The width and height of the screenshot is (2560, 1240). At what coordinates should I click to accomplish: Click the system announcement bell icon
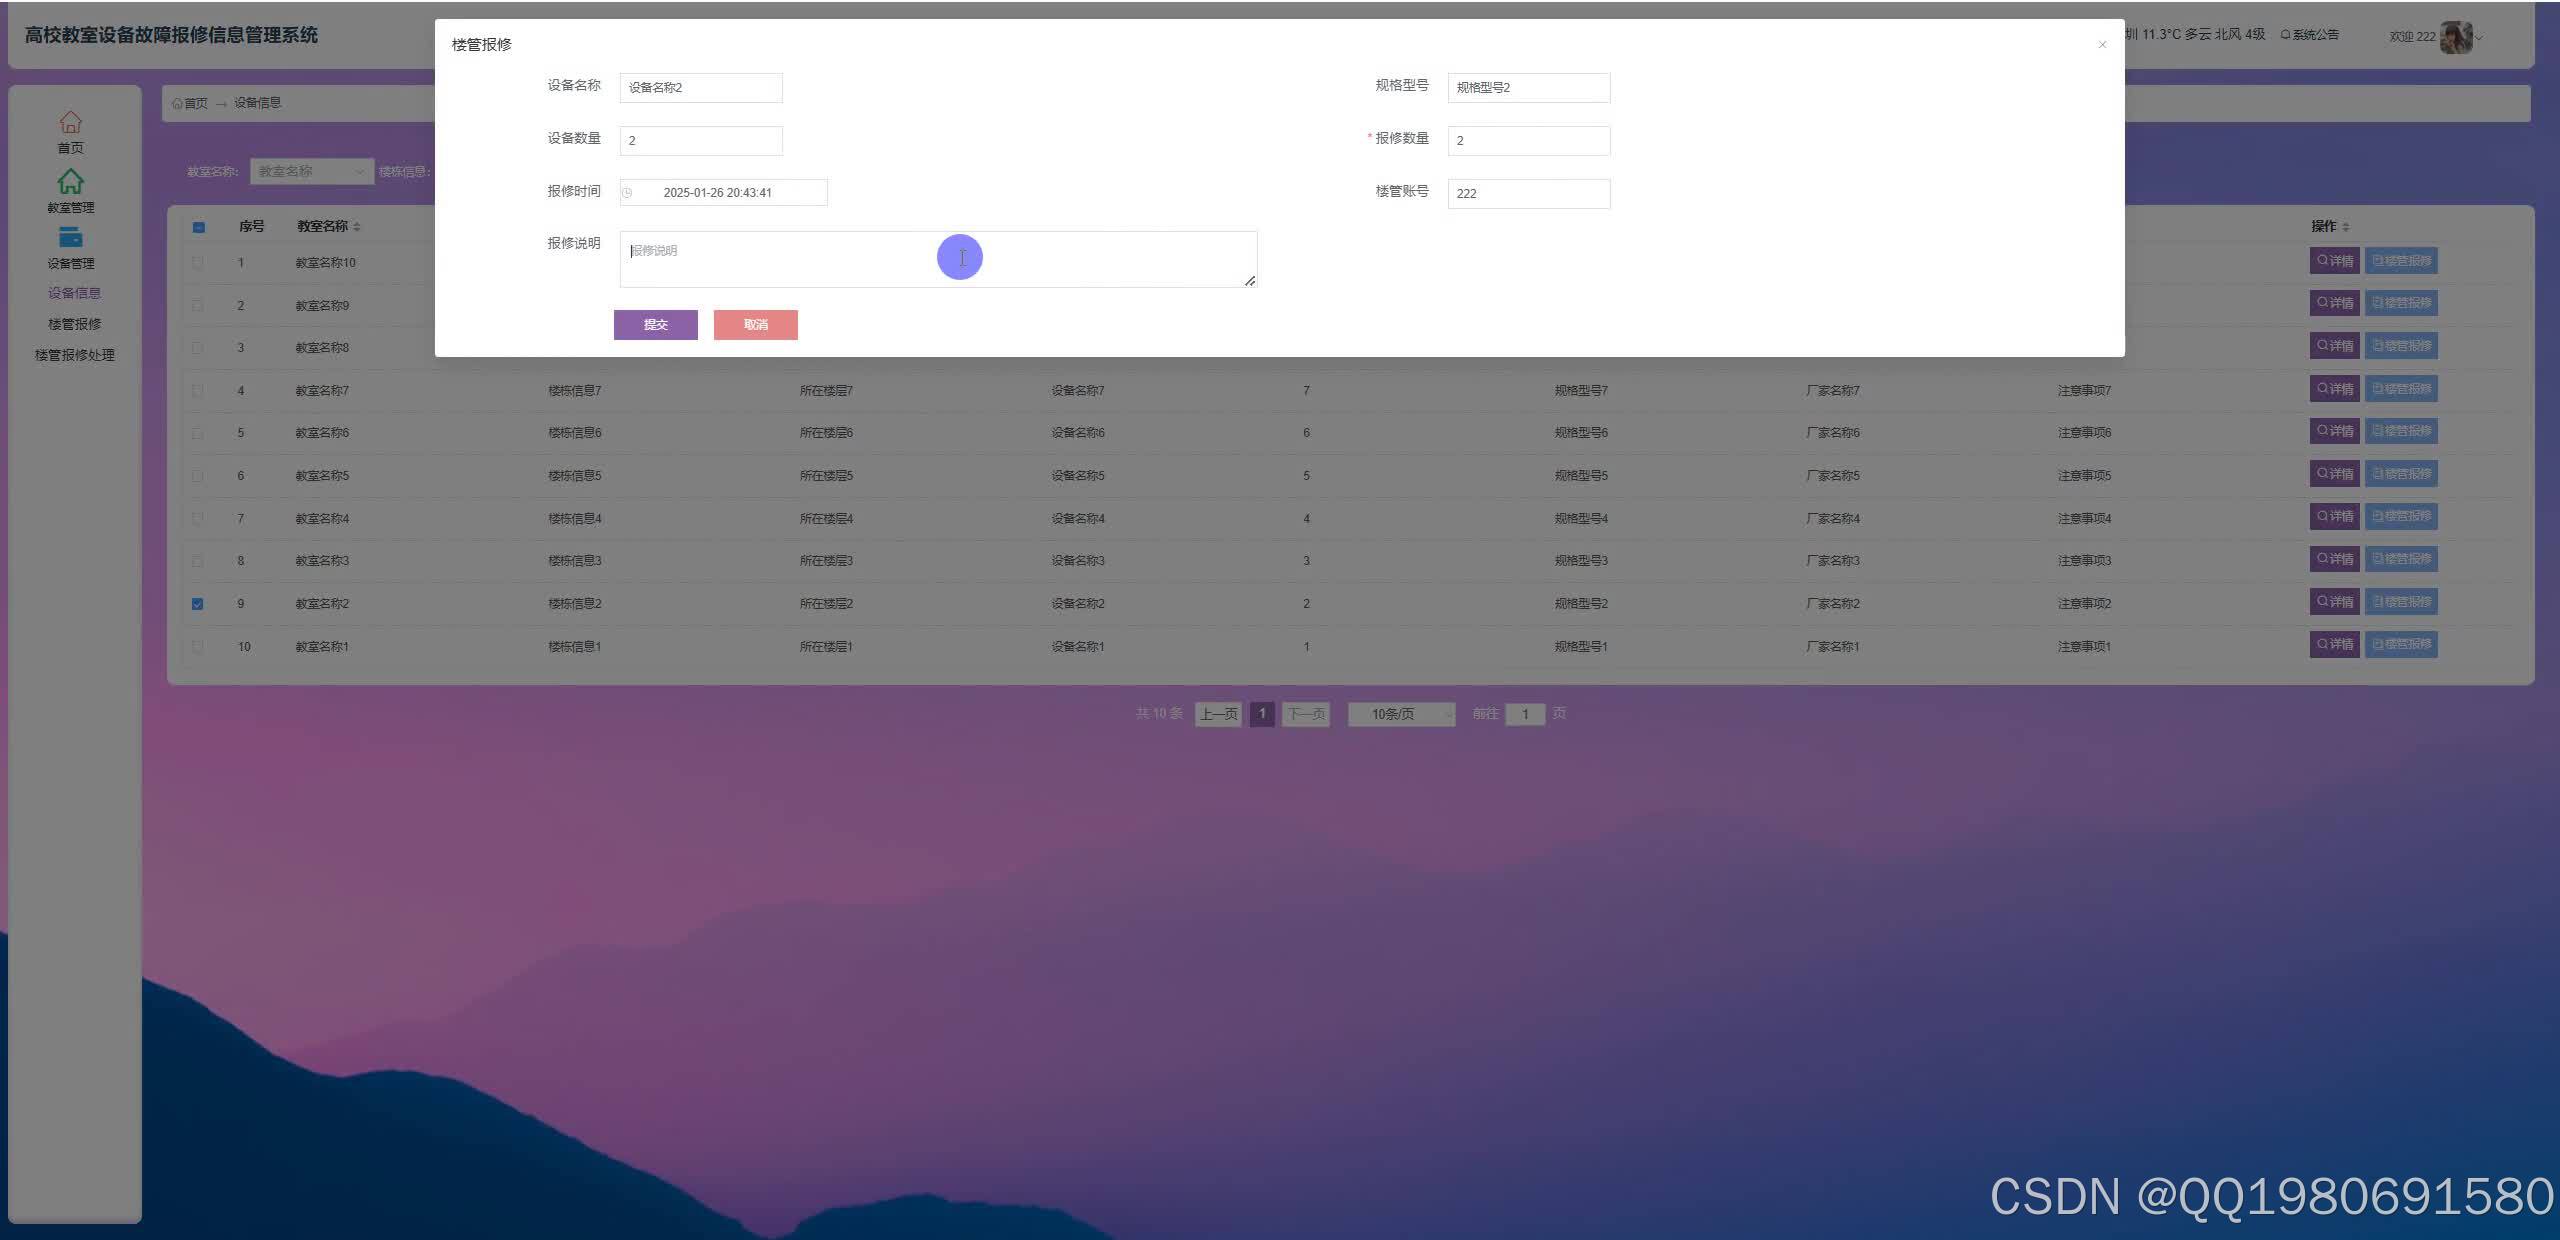pyautogui.click(x=2285, y=35)
